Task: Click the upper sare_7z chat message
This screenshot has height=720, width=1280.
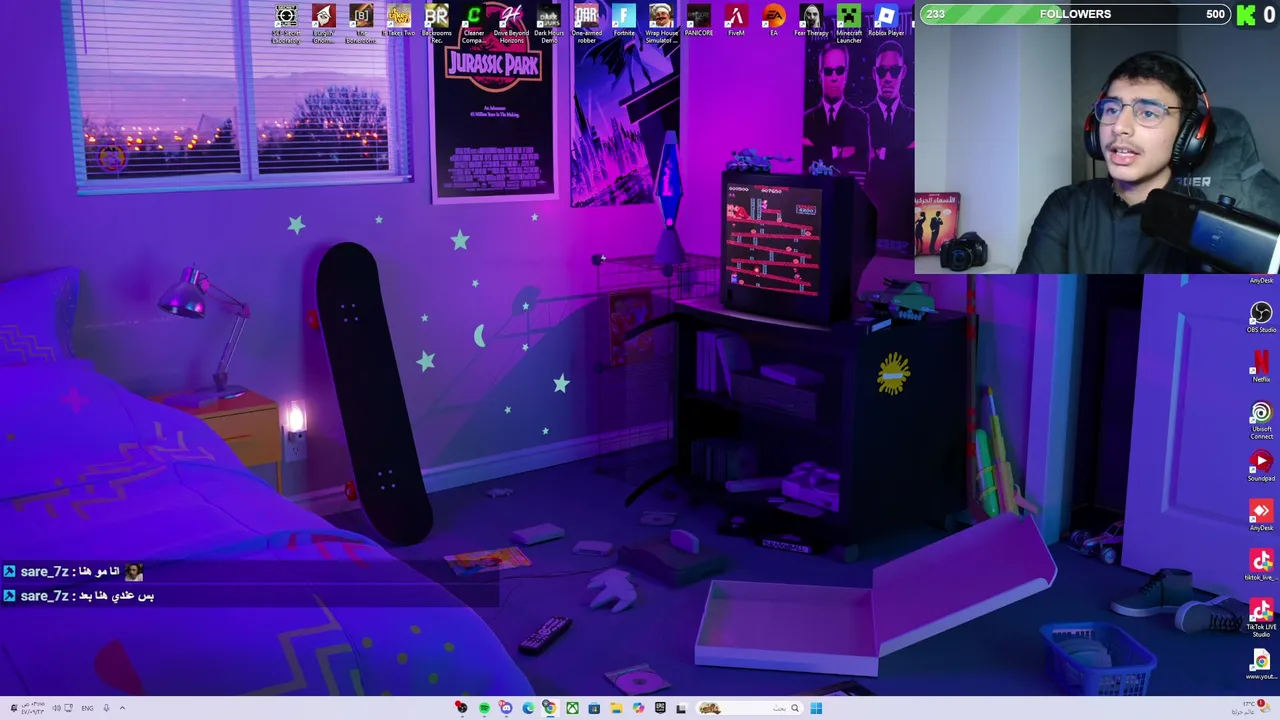Action: point(73,571)
